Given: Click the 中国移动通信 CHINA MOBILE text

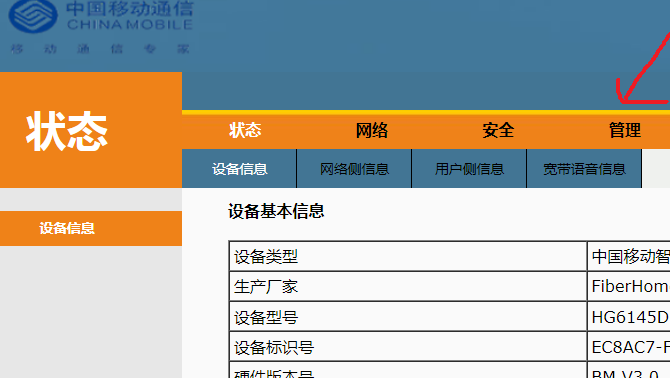Looking at the screenshot, I should pyautogui.click(x=130, y=16).
